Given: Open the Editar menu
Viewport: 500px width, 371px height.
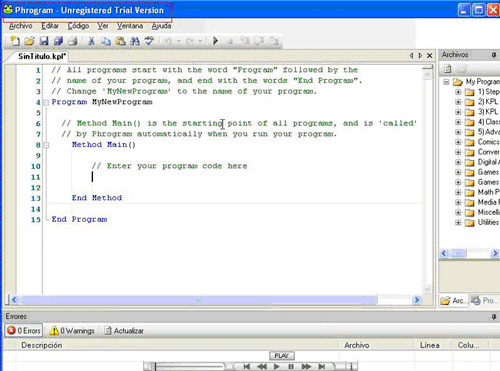Looking at the screenshot, I should pyautogui.click(x=50, y=26).
